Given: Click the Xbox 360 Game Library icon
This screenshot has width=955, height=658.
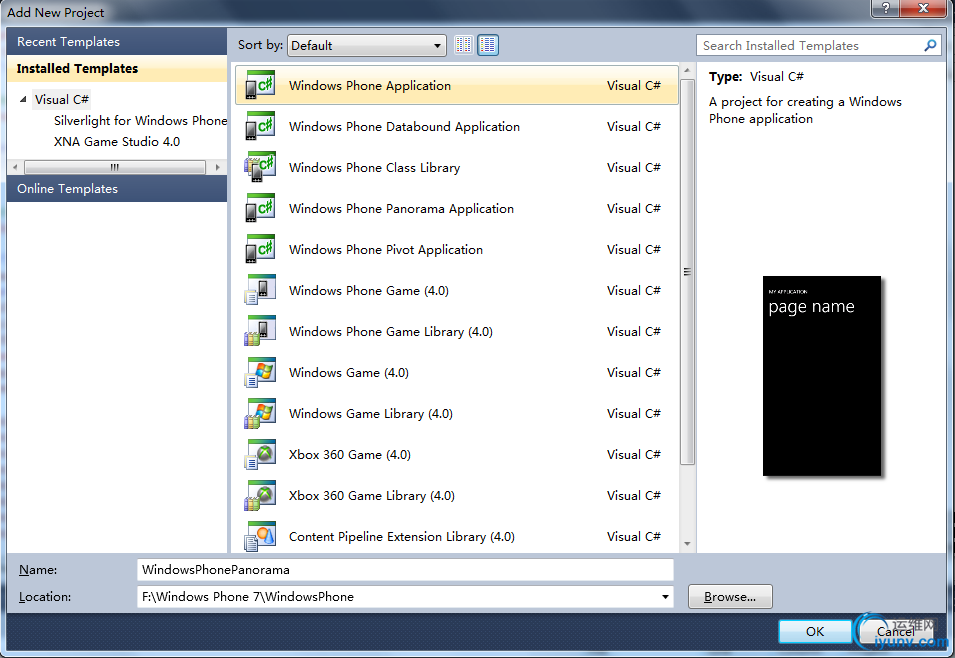Looking at the screenshot, I should (x=260, y=495).
